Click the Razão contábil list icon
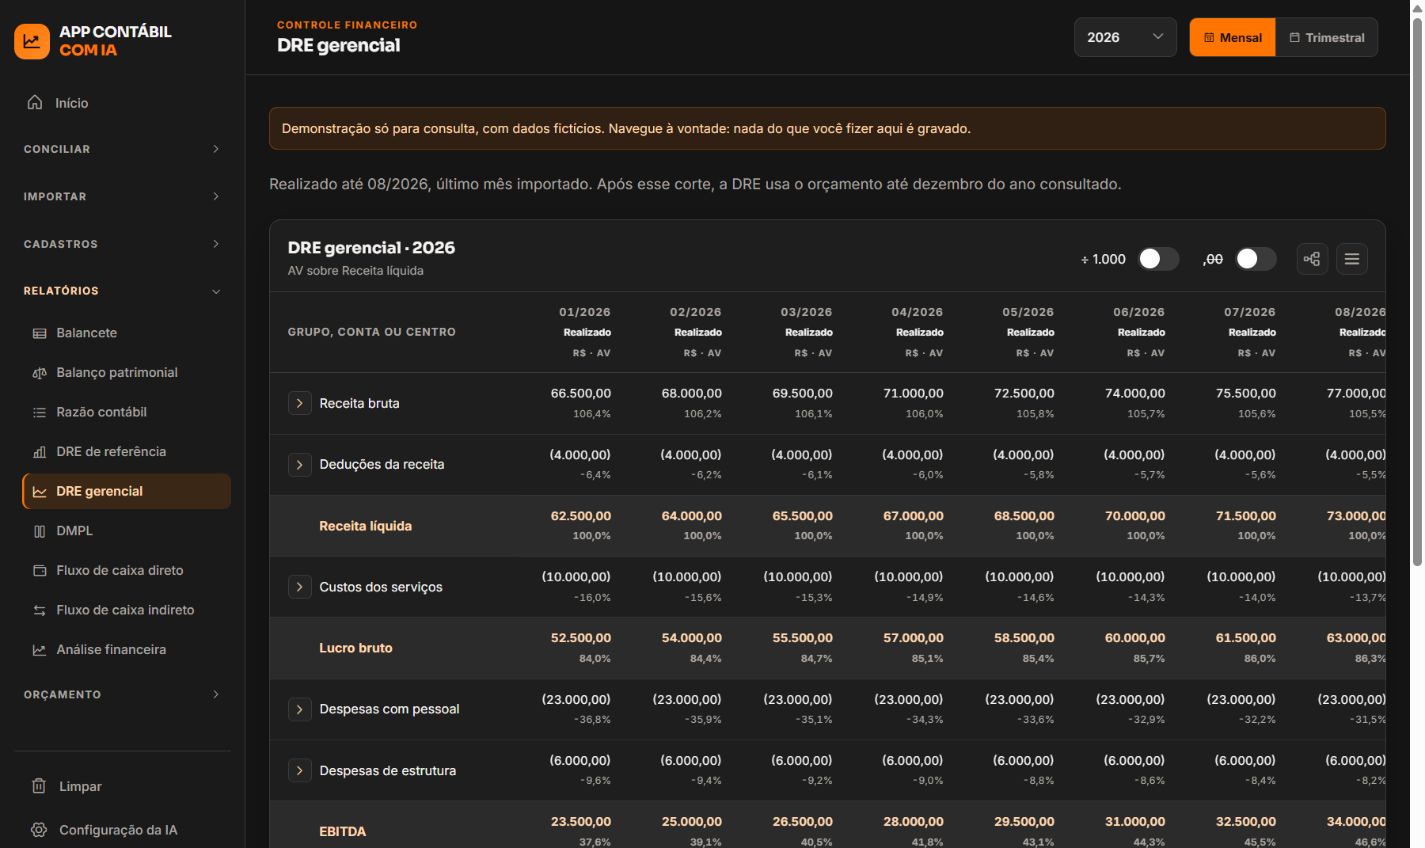1425x848 pixels. pyautogui.click(x=40, y=412)
